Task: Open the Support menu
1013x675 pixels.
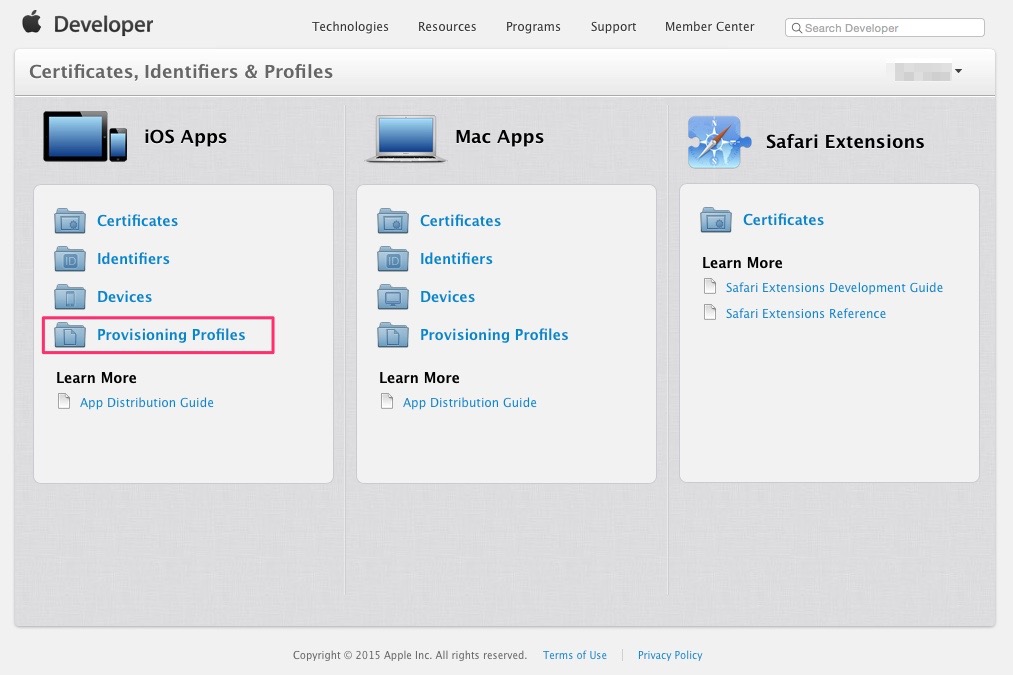Action: [x=613, y=26]
